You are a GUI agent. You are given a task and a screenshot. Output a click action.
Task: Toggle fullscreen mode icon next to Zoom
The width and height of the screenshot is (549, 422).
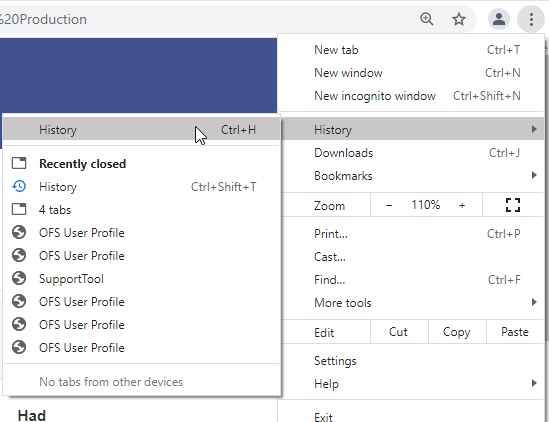tap(513, 205)
